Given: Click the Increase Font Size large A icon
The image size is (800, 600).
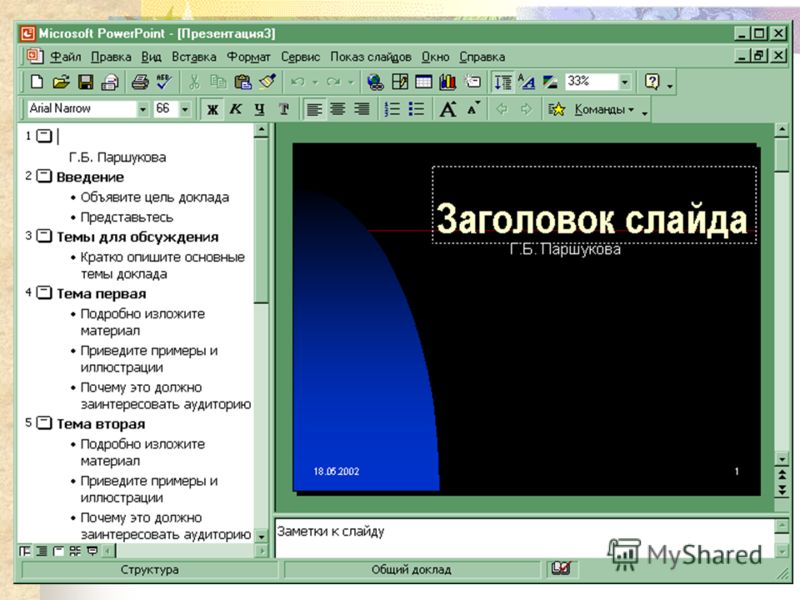Looking at the screenshot, I should pyautogui.click(x=448, y=109).
